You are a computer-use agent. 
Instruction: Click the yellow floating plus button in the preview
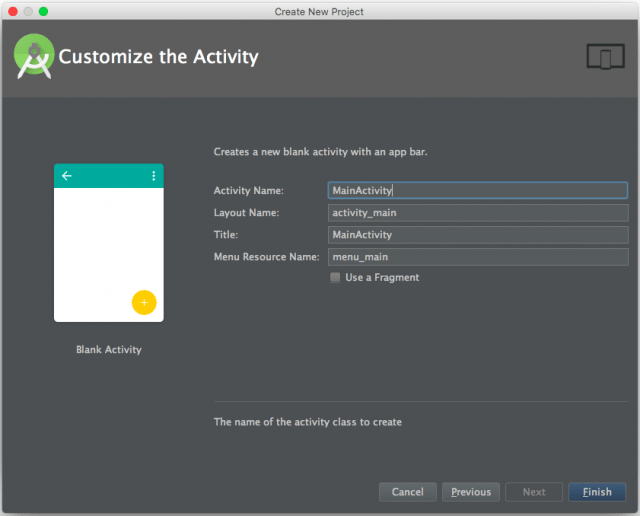click(x=144, y=302)
